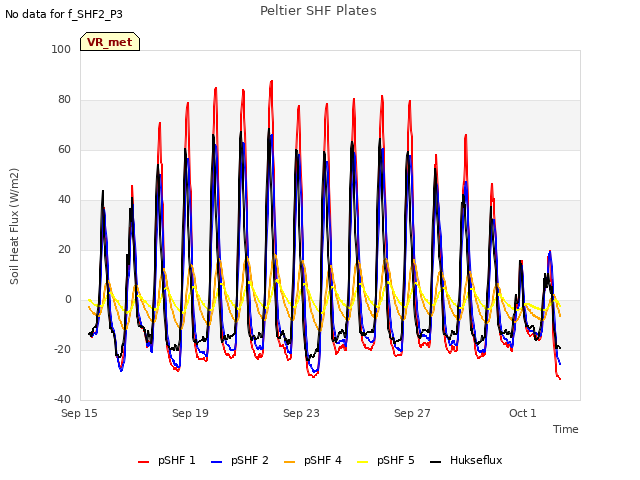640x480 pixels.
Task: Click the VR_met annotation label
Action: pos(110,42)
